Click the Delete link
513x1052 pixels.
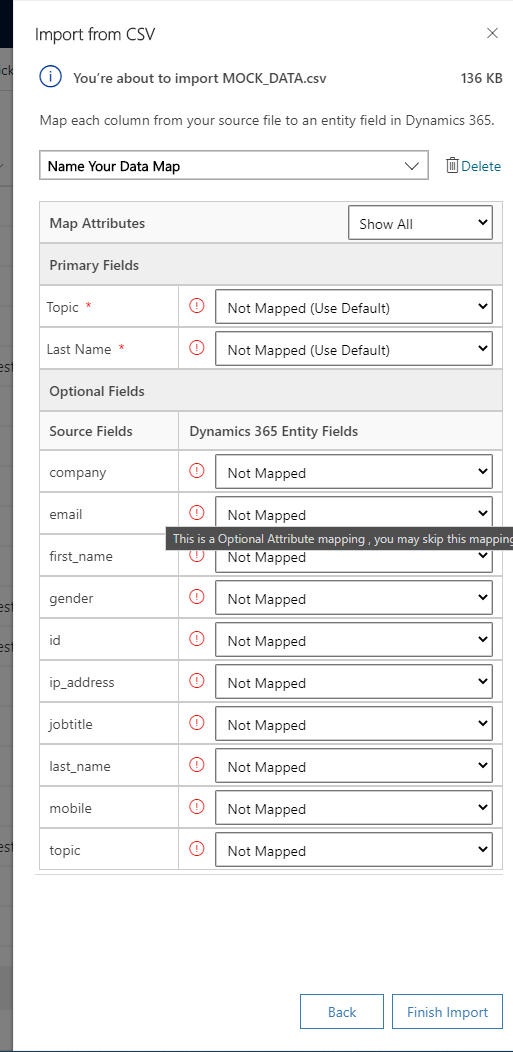point(481,166)
